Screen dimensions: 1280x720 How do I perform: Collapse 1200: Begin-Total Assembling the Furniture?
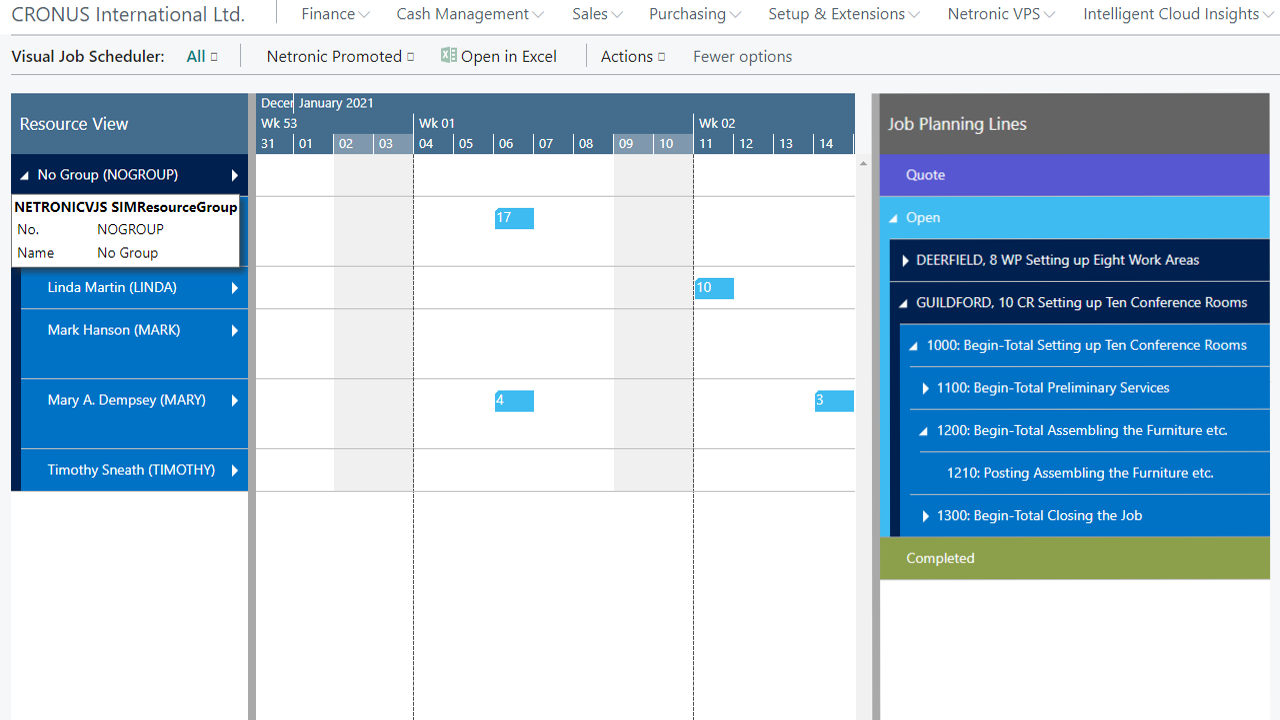tap(924, 431)
